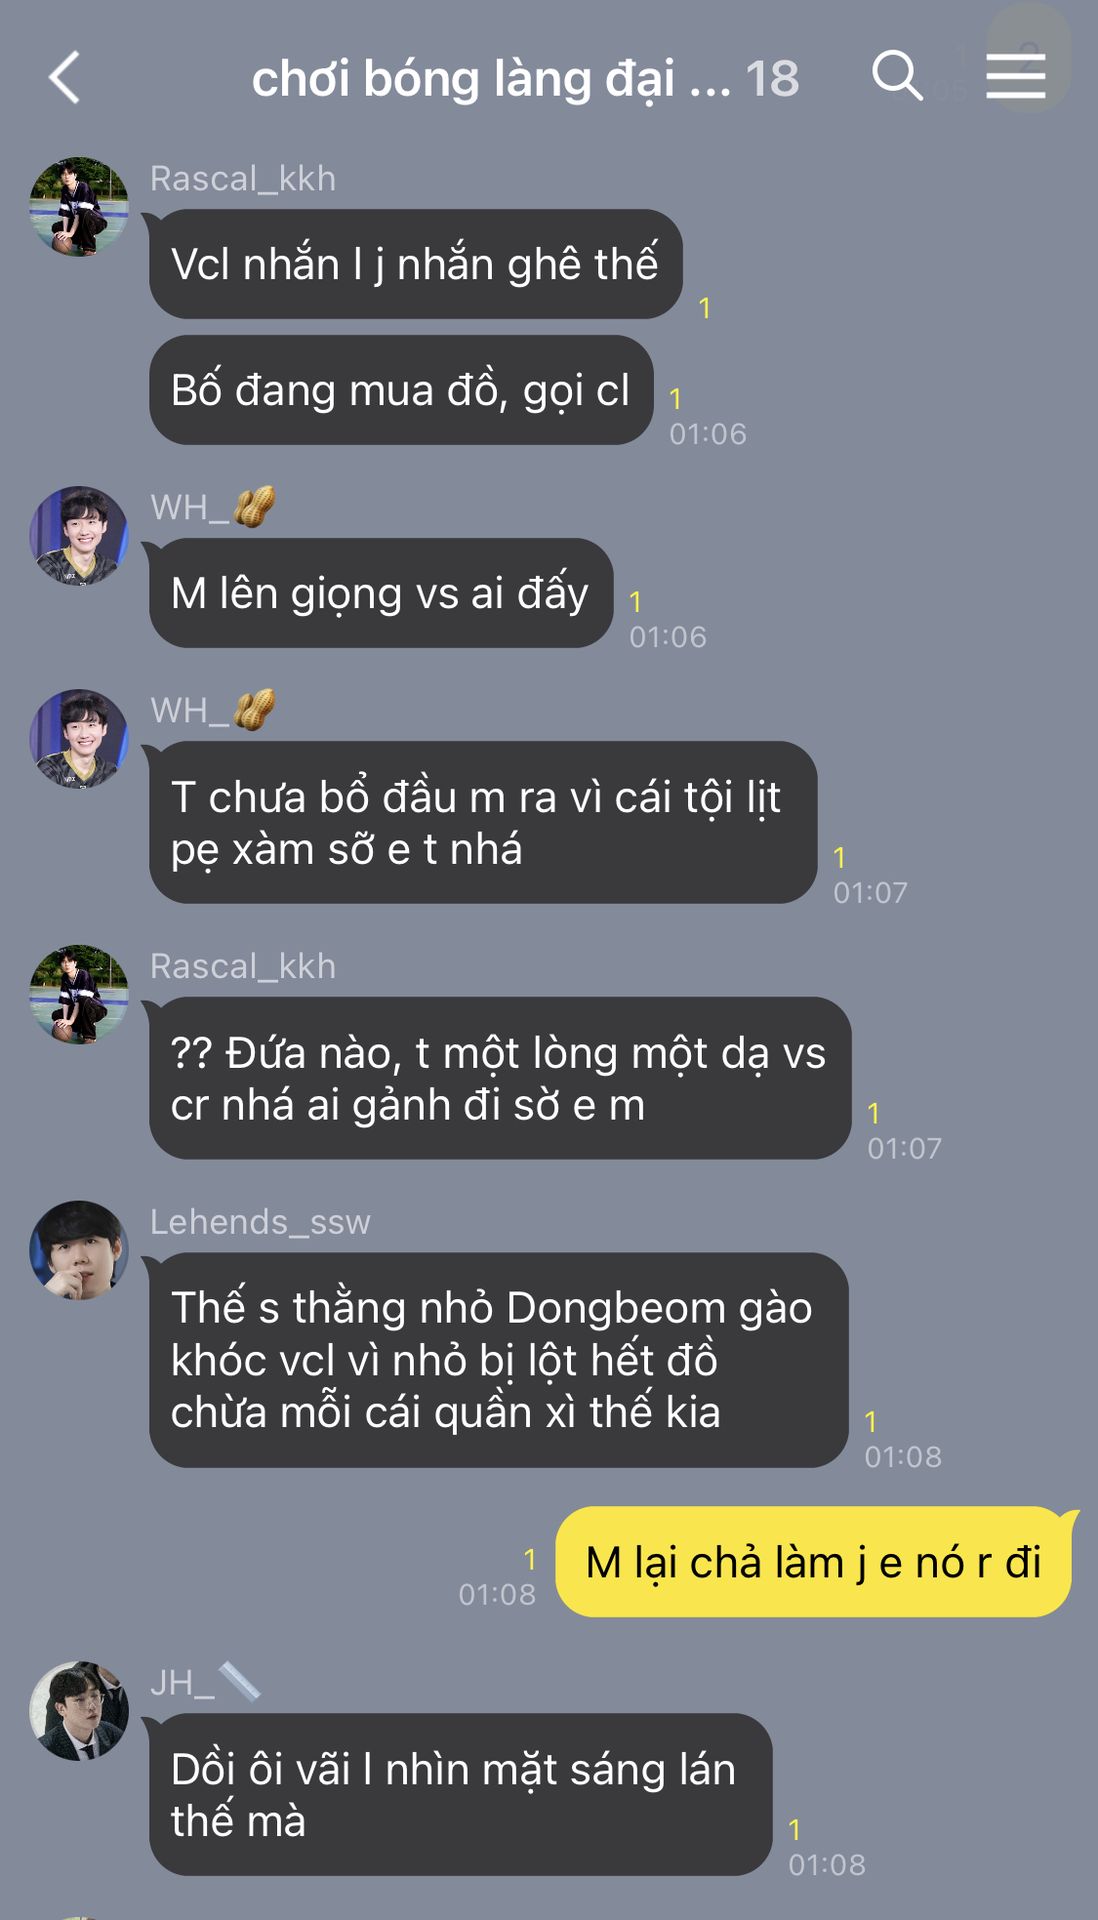The height and width of the screenshot is (1920, 1098).
Task: Tap the member count 18
Action: click(772, 78)
